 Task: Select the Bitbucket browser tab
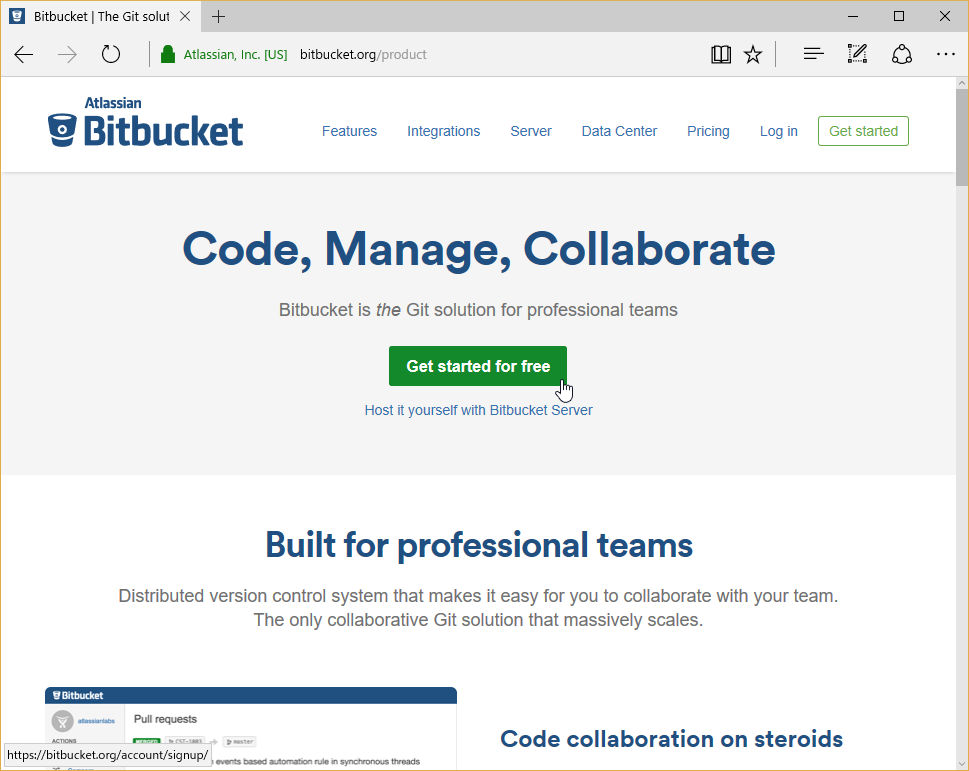(101, 17)
